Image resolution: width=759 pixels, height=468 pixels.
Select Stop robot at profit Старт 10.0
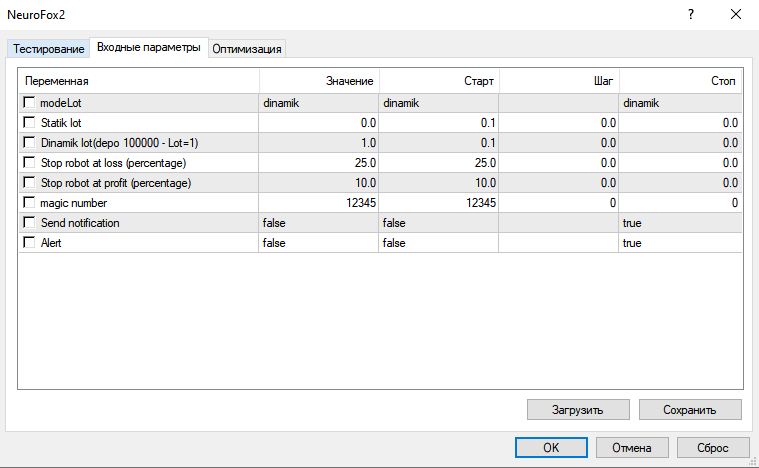[x=439, y=183]
